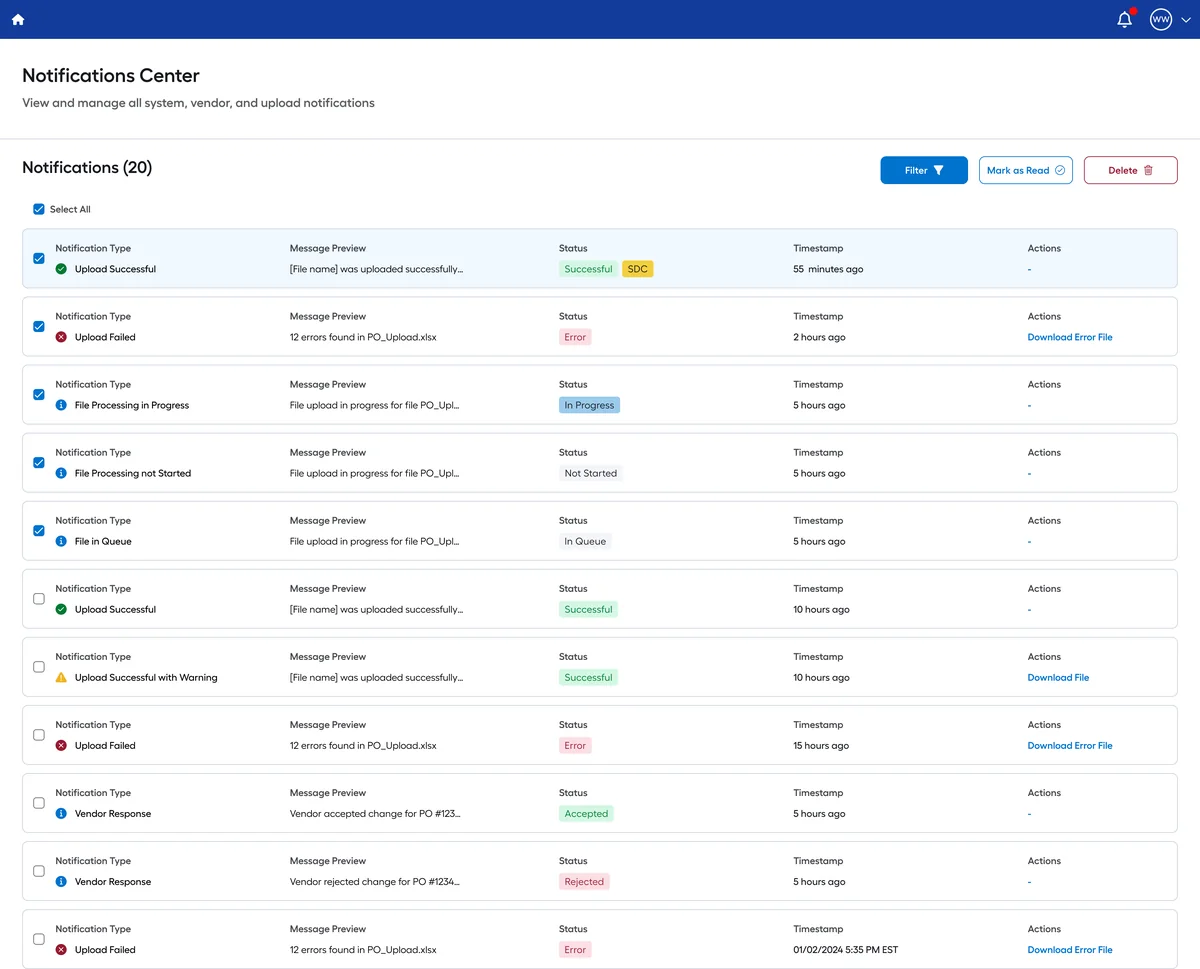Click the yellow warning triangle icon
Screen dimensions: 1200x969
tap(61, 677)
